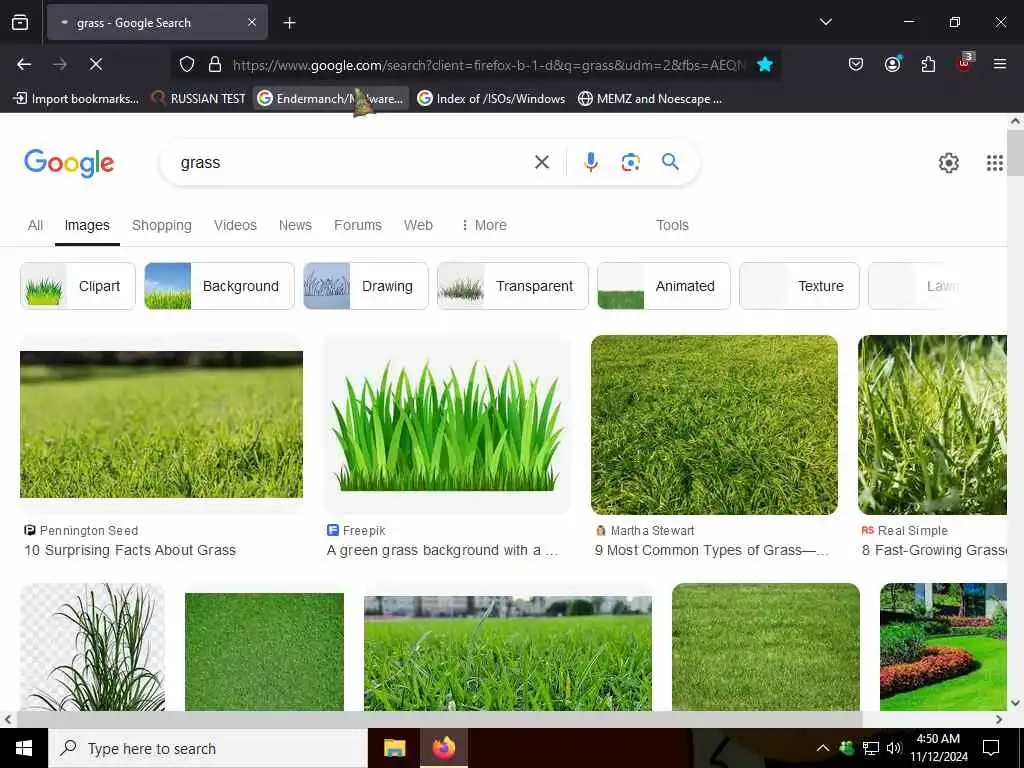Open Martha Stewart grass image
This screenshot has width=1024, height=768.
point(714,424)
